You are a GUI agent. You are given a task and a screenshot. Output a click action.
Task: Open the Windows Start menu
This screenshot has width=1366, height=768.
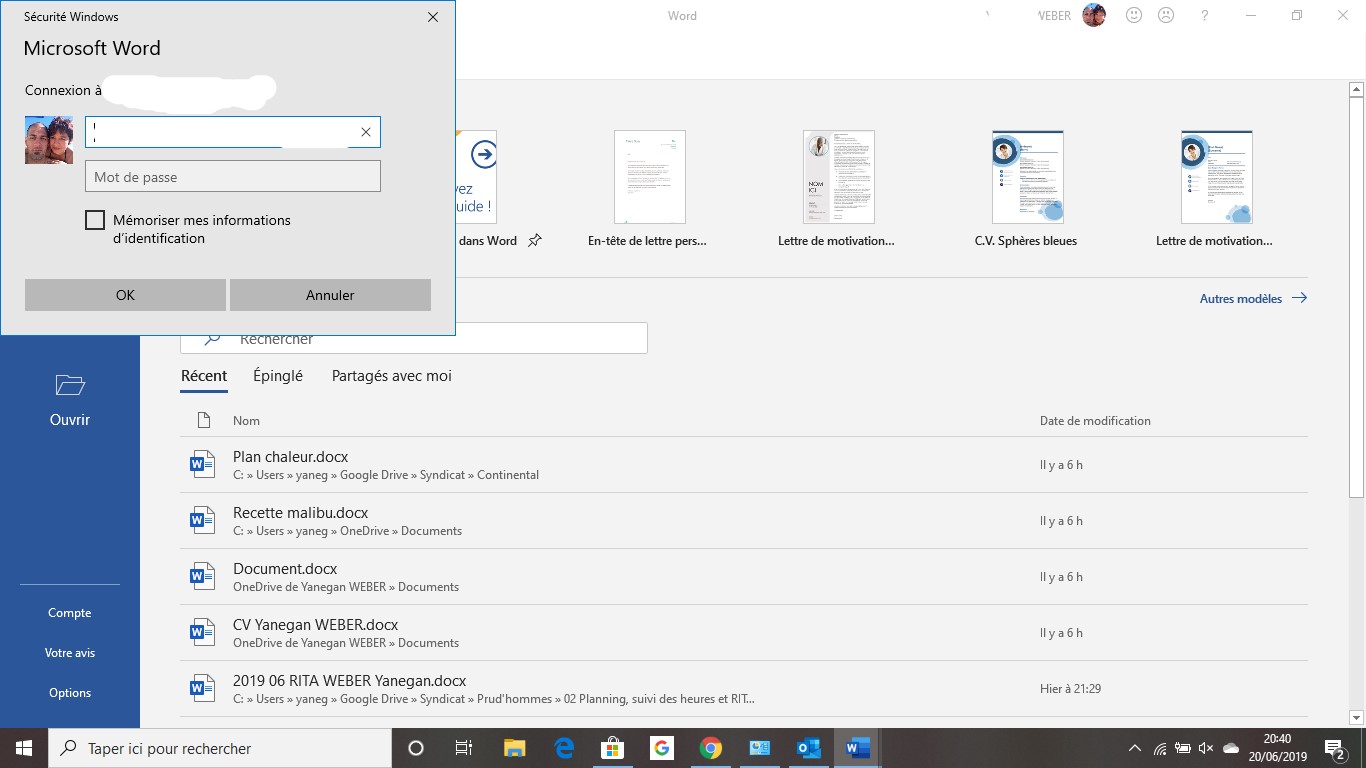pos(24,748)
